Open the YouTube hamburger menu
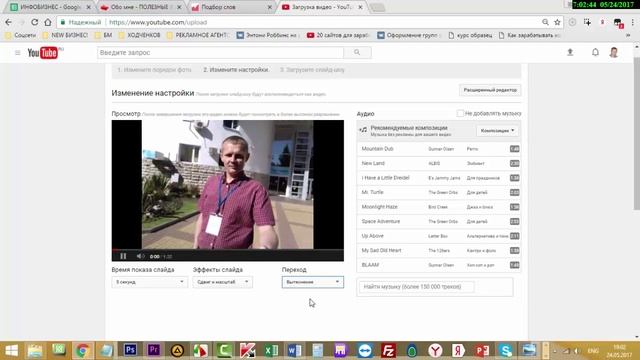Viewport: 640px width, 360px height. click(x=18, y=53)
